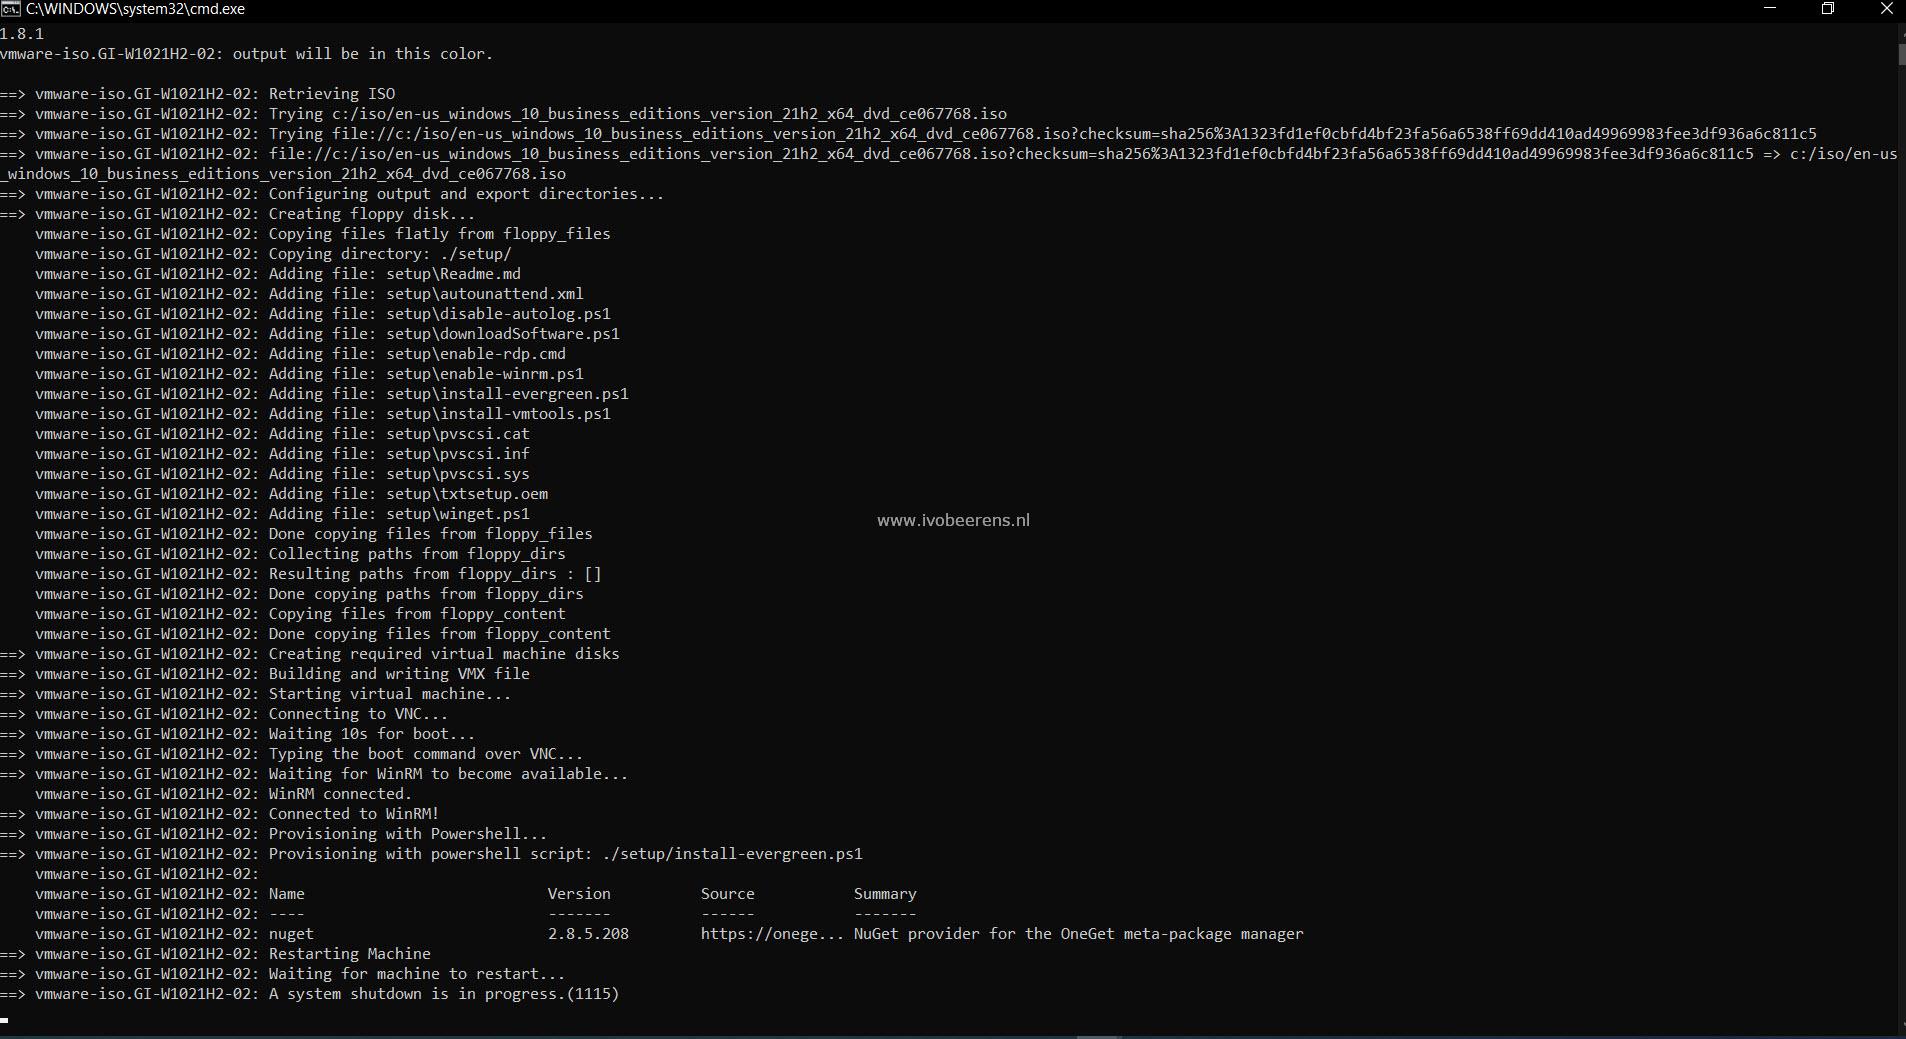The image size is (1906, 1039).
Task: Click 'Waiting 10s for boot...' line
Action: [372, 734]
